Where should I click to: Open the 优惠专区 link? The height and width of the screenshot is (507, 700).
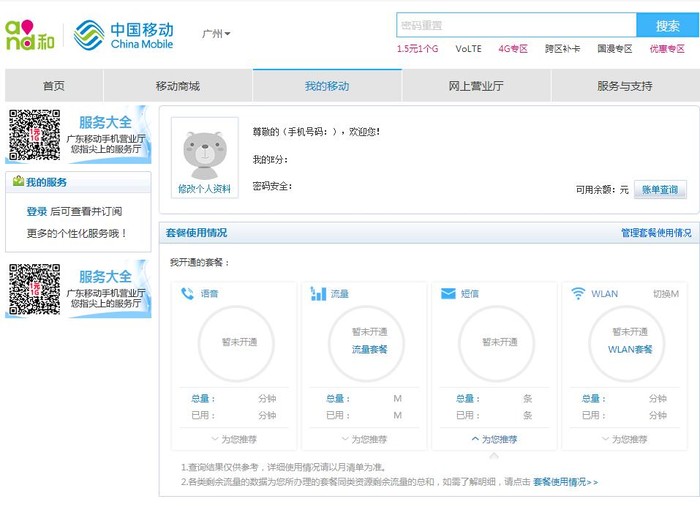(x=667, y=49)
